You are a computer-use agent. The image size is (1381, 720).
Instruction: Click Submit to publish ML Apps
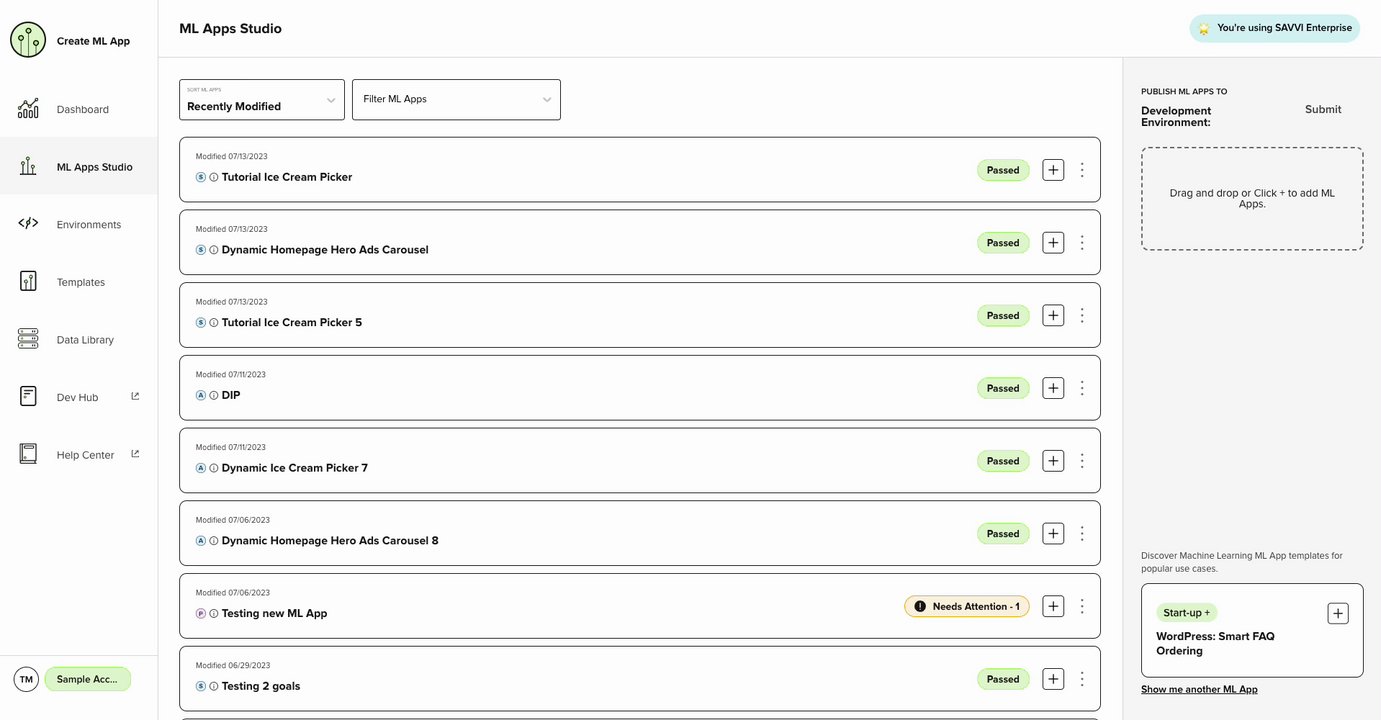tap(1322, 110)
